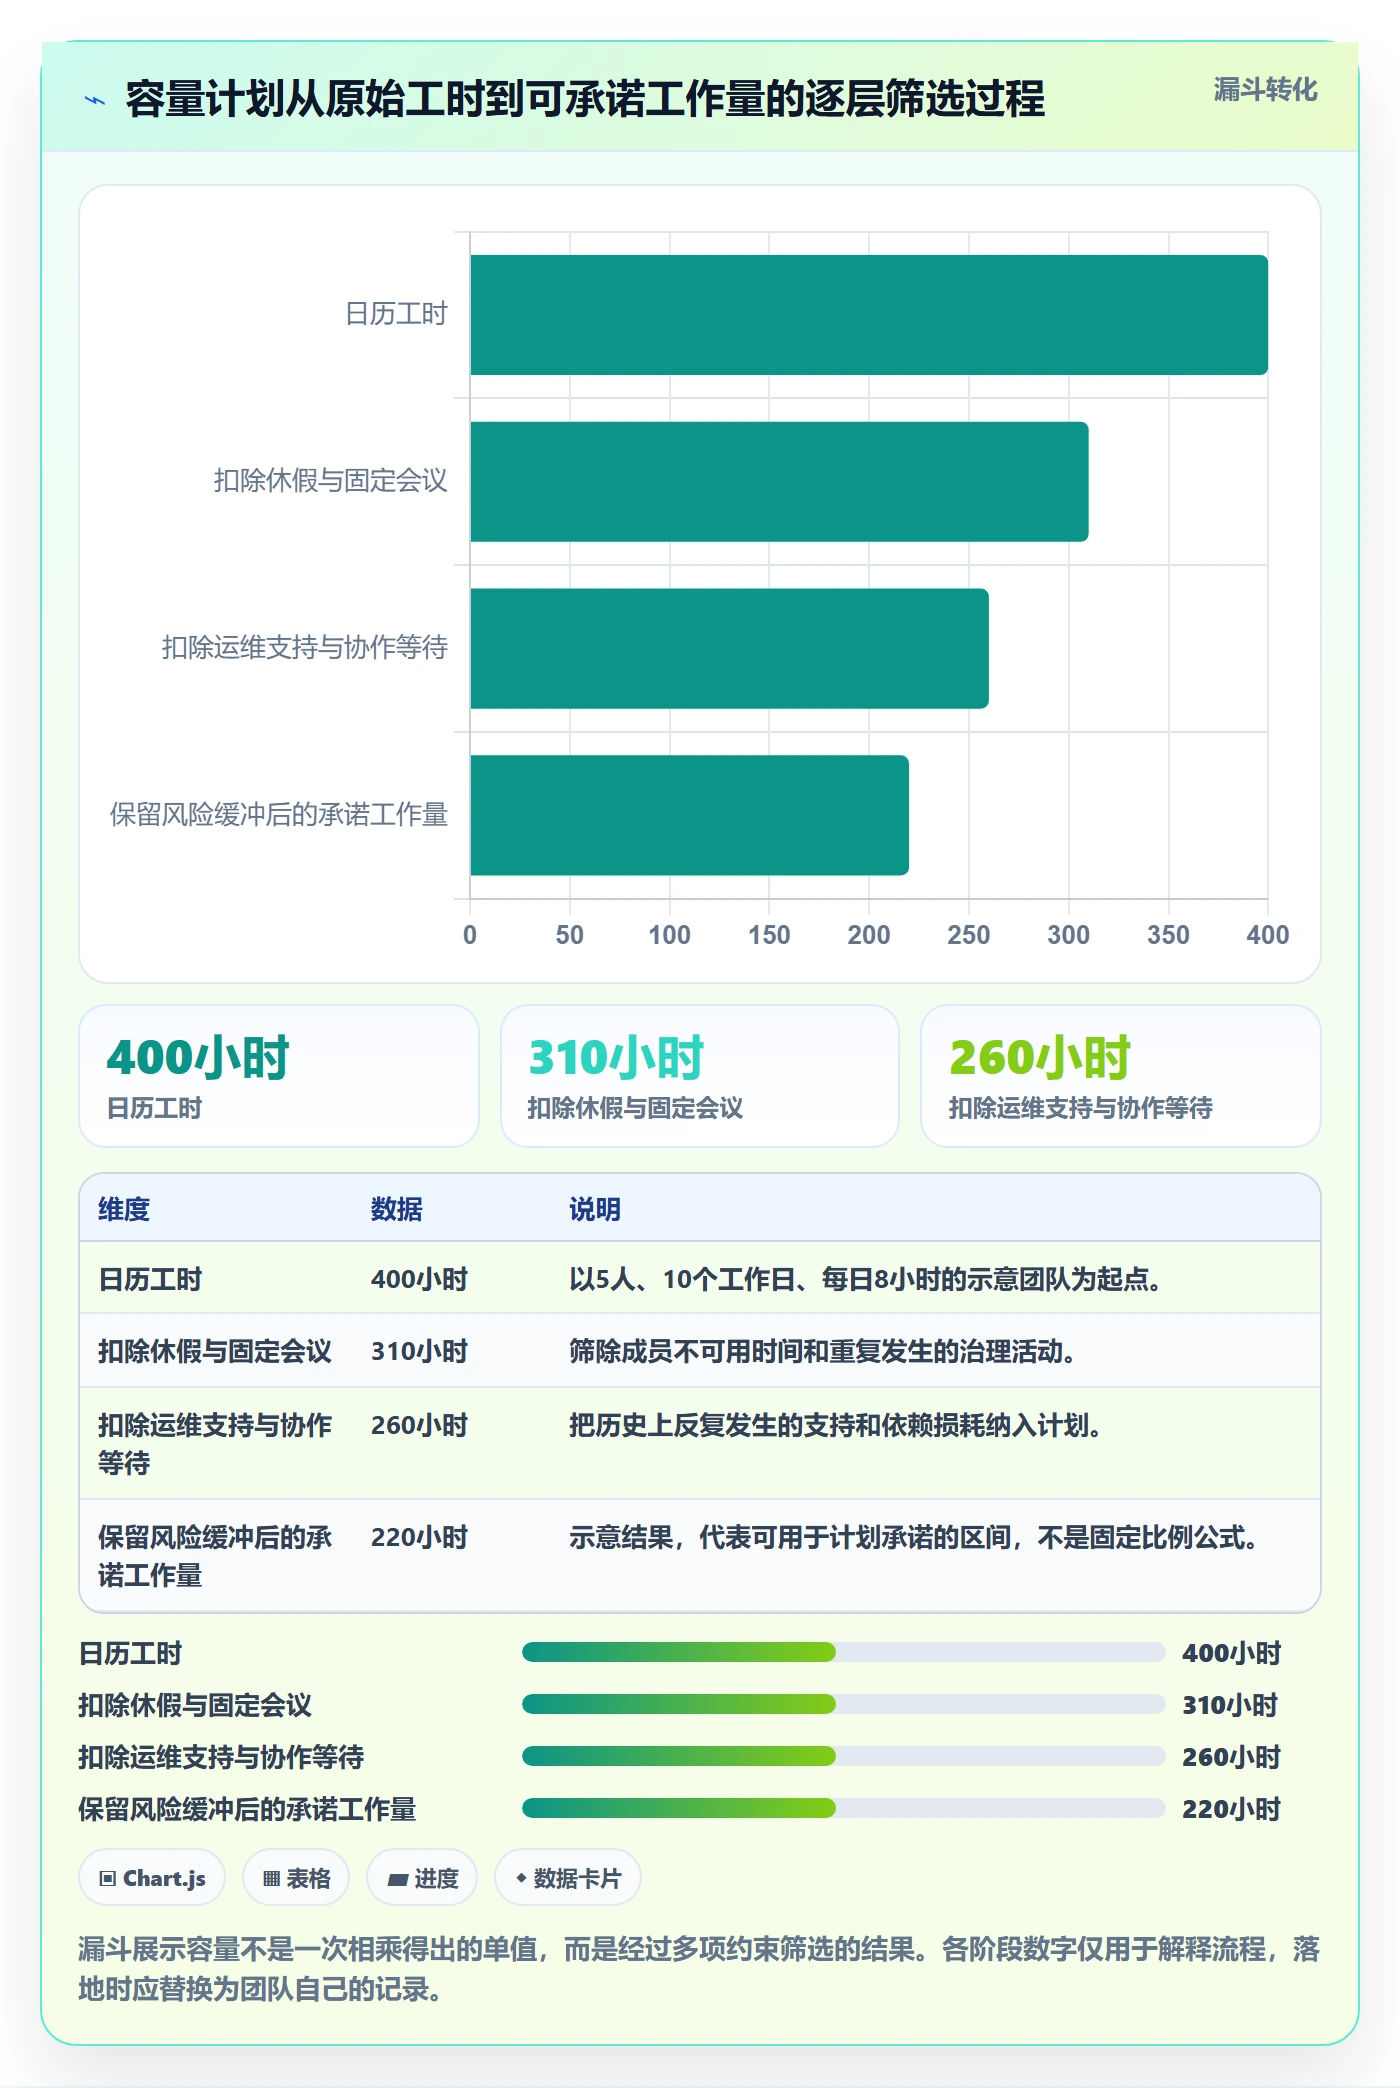Click 310小时 value beside progress bar
The width and height of the screenshot is (1400, 2088).
(1230, 1705)
